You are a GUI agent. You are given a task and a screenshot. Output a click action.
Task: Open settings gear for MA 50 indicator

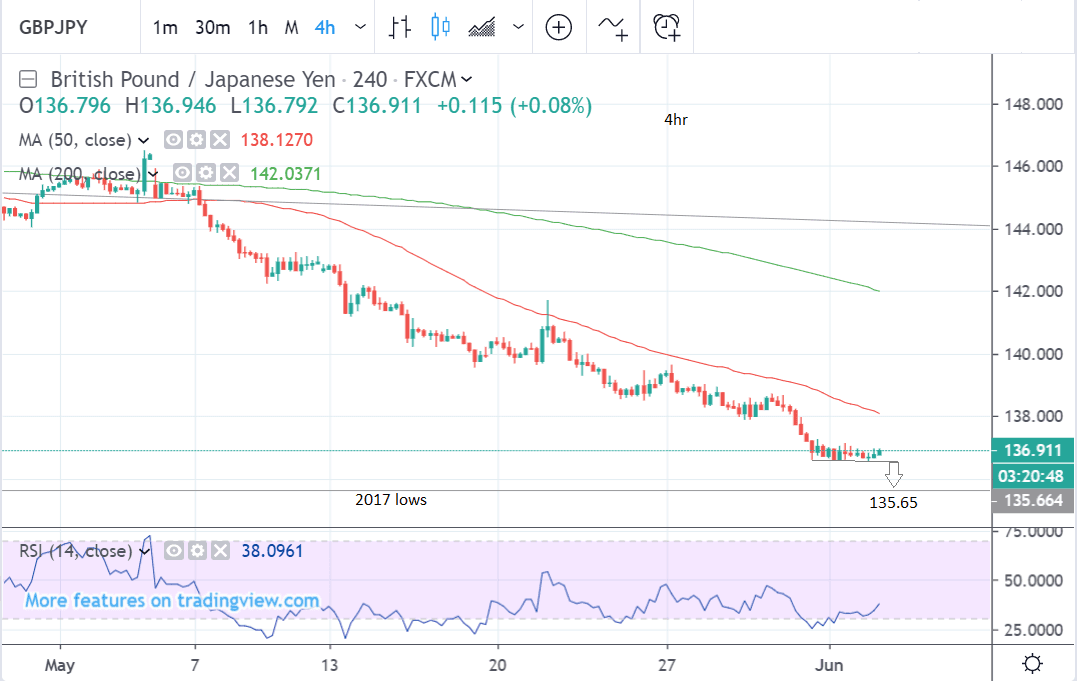tap(196, 140)
